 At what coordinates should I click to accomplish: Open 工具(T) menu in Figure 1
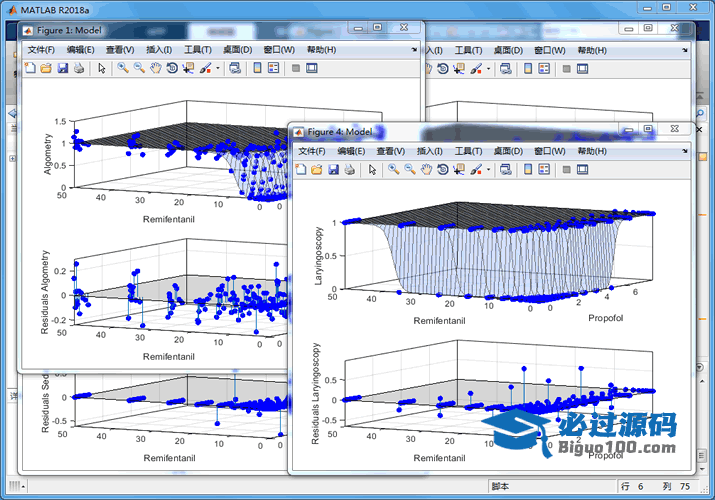(x=198, y=50)
